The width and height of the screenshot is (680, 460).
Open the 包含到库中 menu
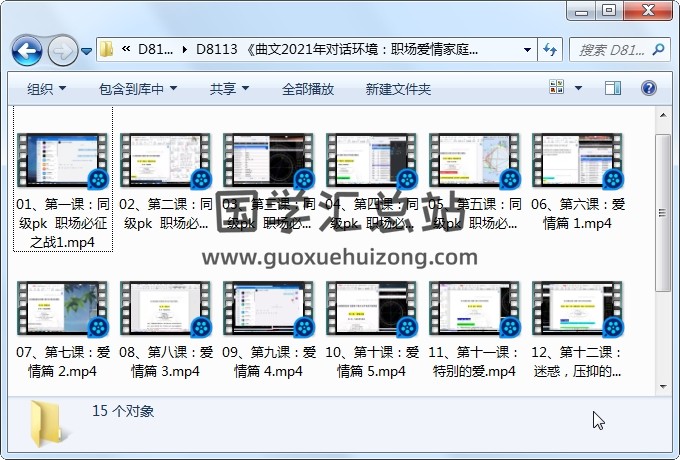(x=138, y=89)
